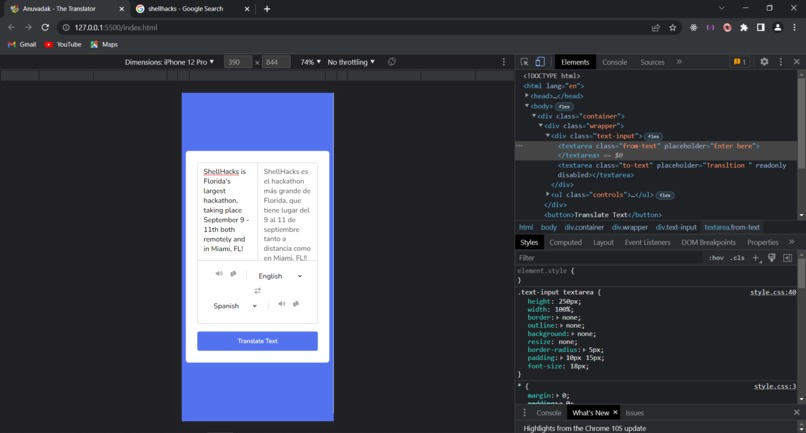Toggle the device toolbar icon
Viewport: 806px width, 433px height.
tap(540, 62)
